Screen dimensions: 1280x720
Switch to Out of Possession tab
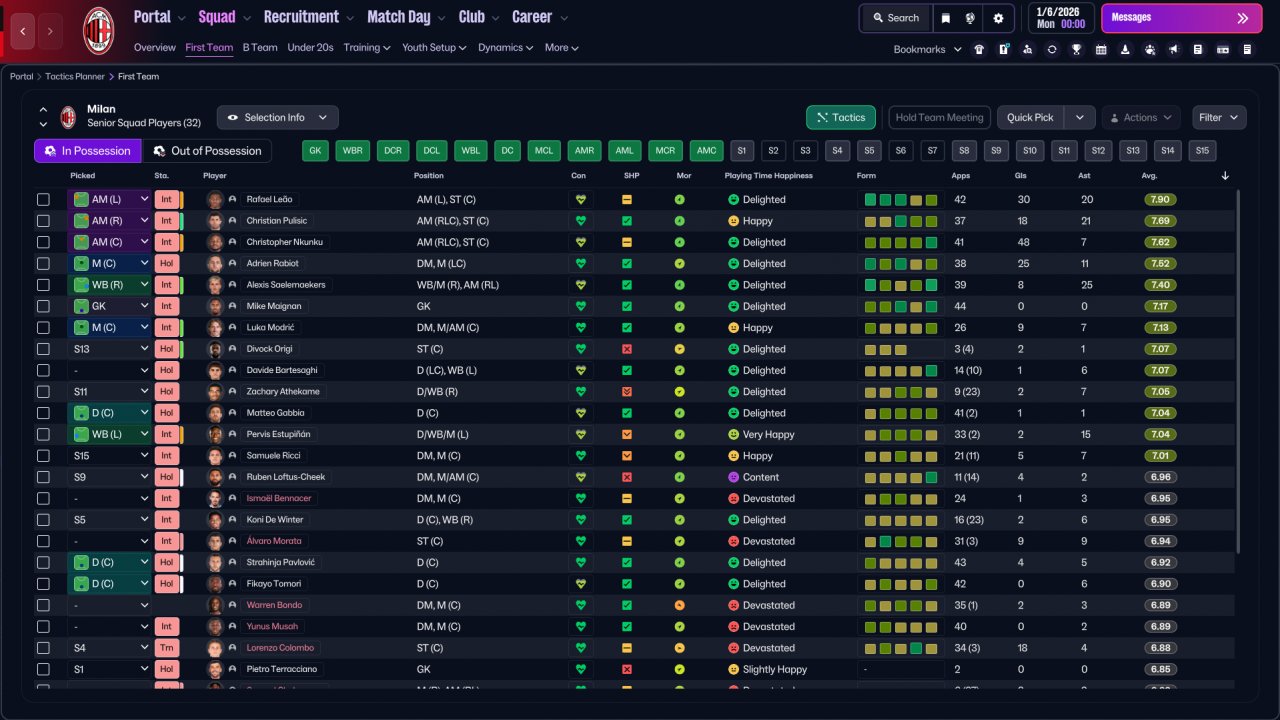coord(207,151)
